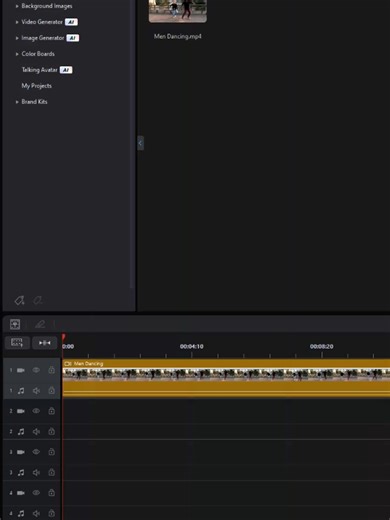390x520 pixels.
Task: Expand Image Generator arrow
Action: [x=17, y=38]
